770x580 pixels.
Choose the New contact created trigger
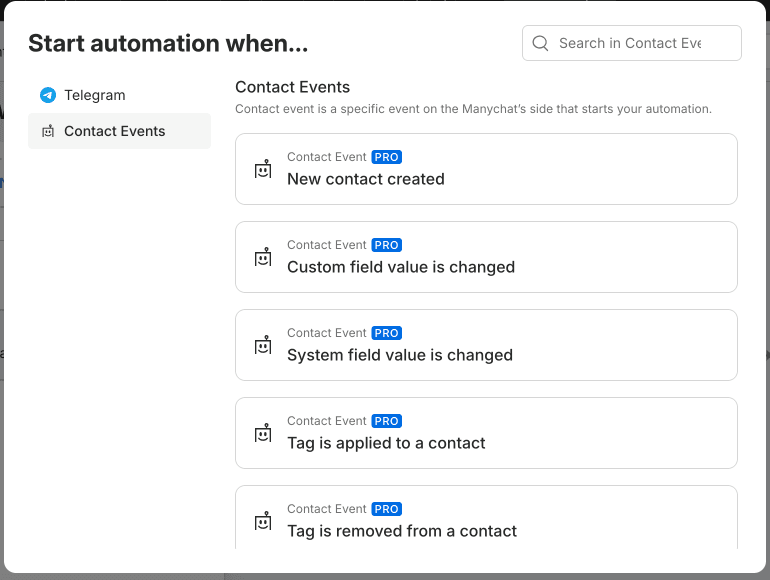[486, 169]
